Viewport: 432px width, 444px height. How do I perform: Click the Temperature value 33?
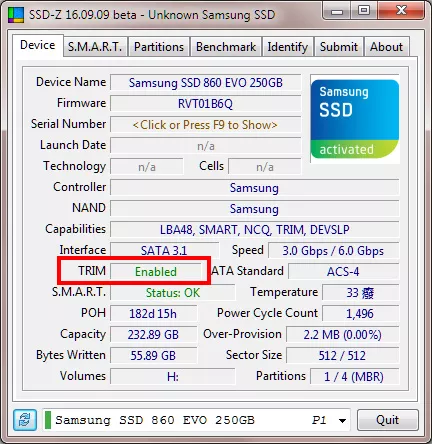pos(360,293)
